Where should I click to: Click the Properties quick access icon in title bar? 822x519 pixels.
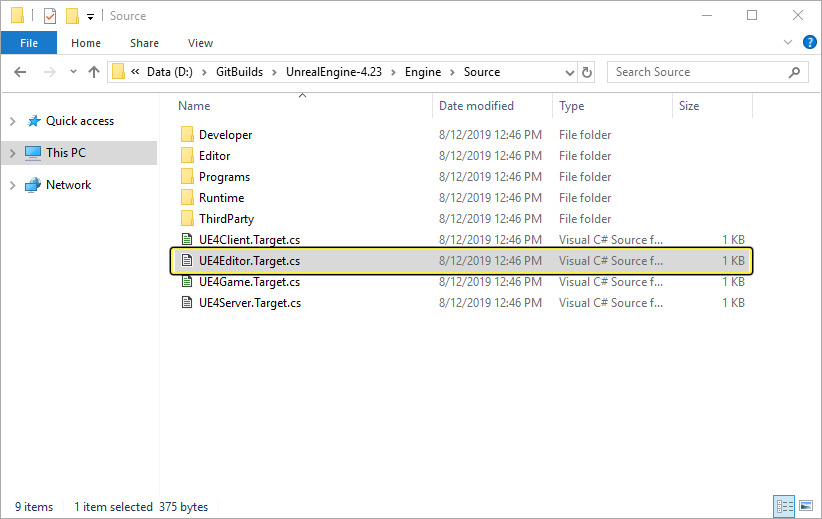[50, 16]
